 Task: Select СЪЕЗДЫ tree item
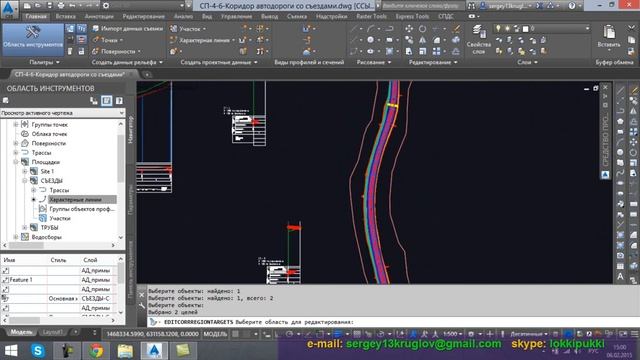pyautogui.click(x=51, y=181)
